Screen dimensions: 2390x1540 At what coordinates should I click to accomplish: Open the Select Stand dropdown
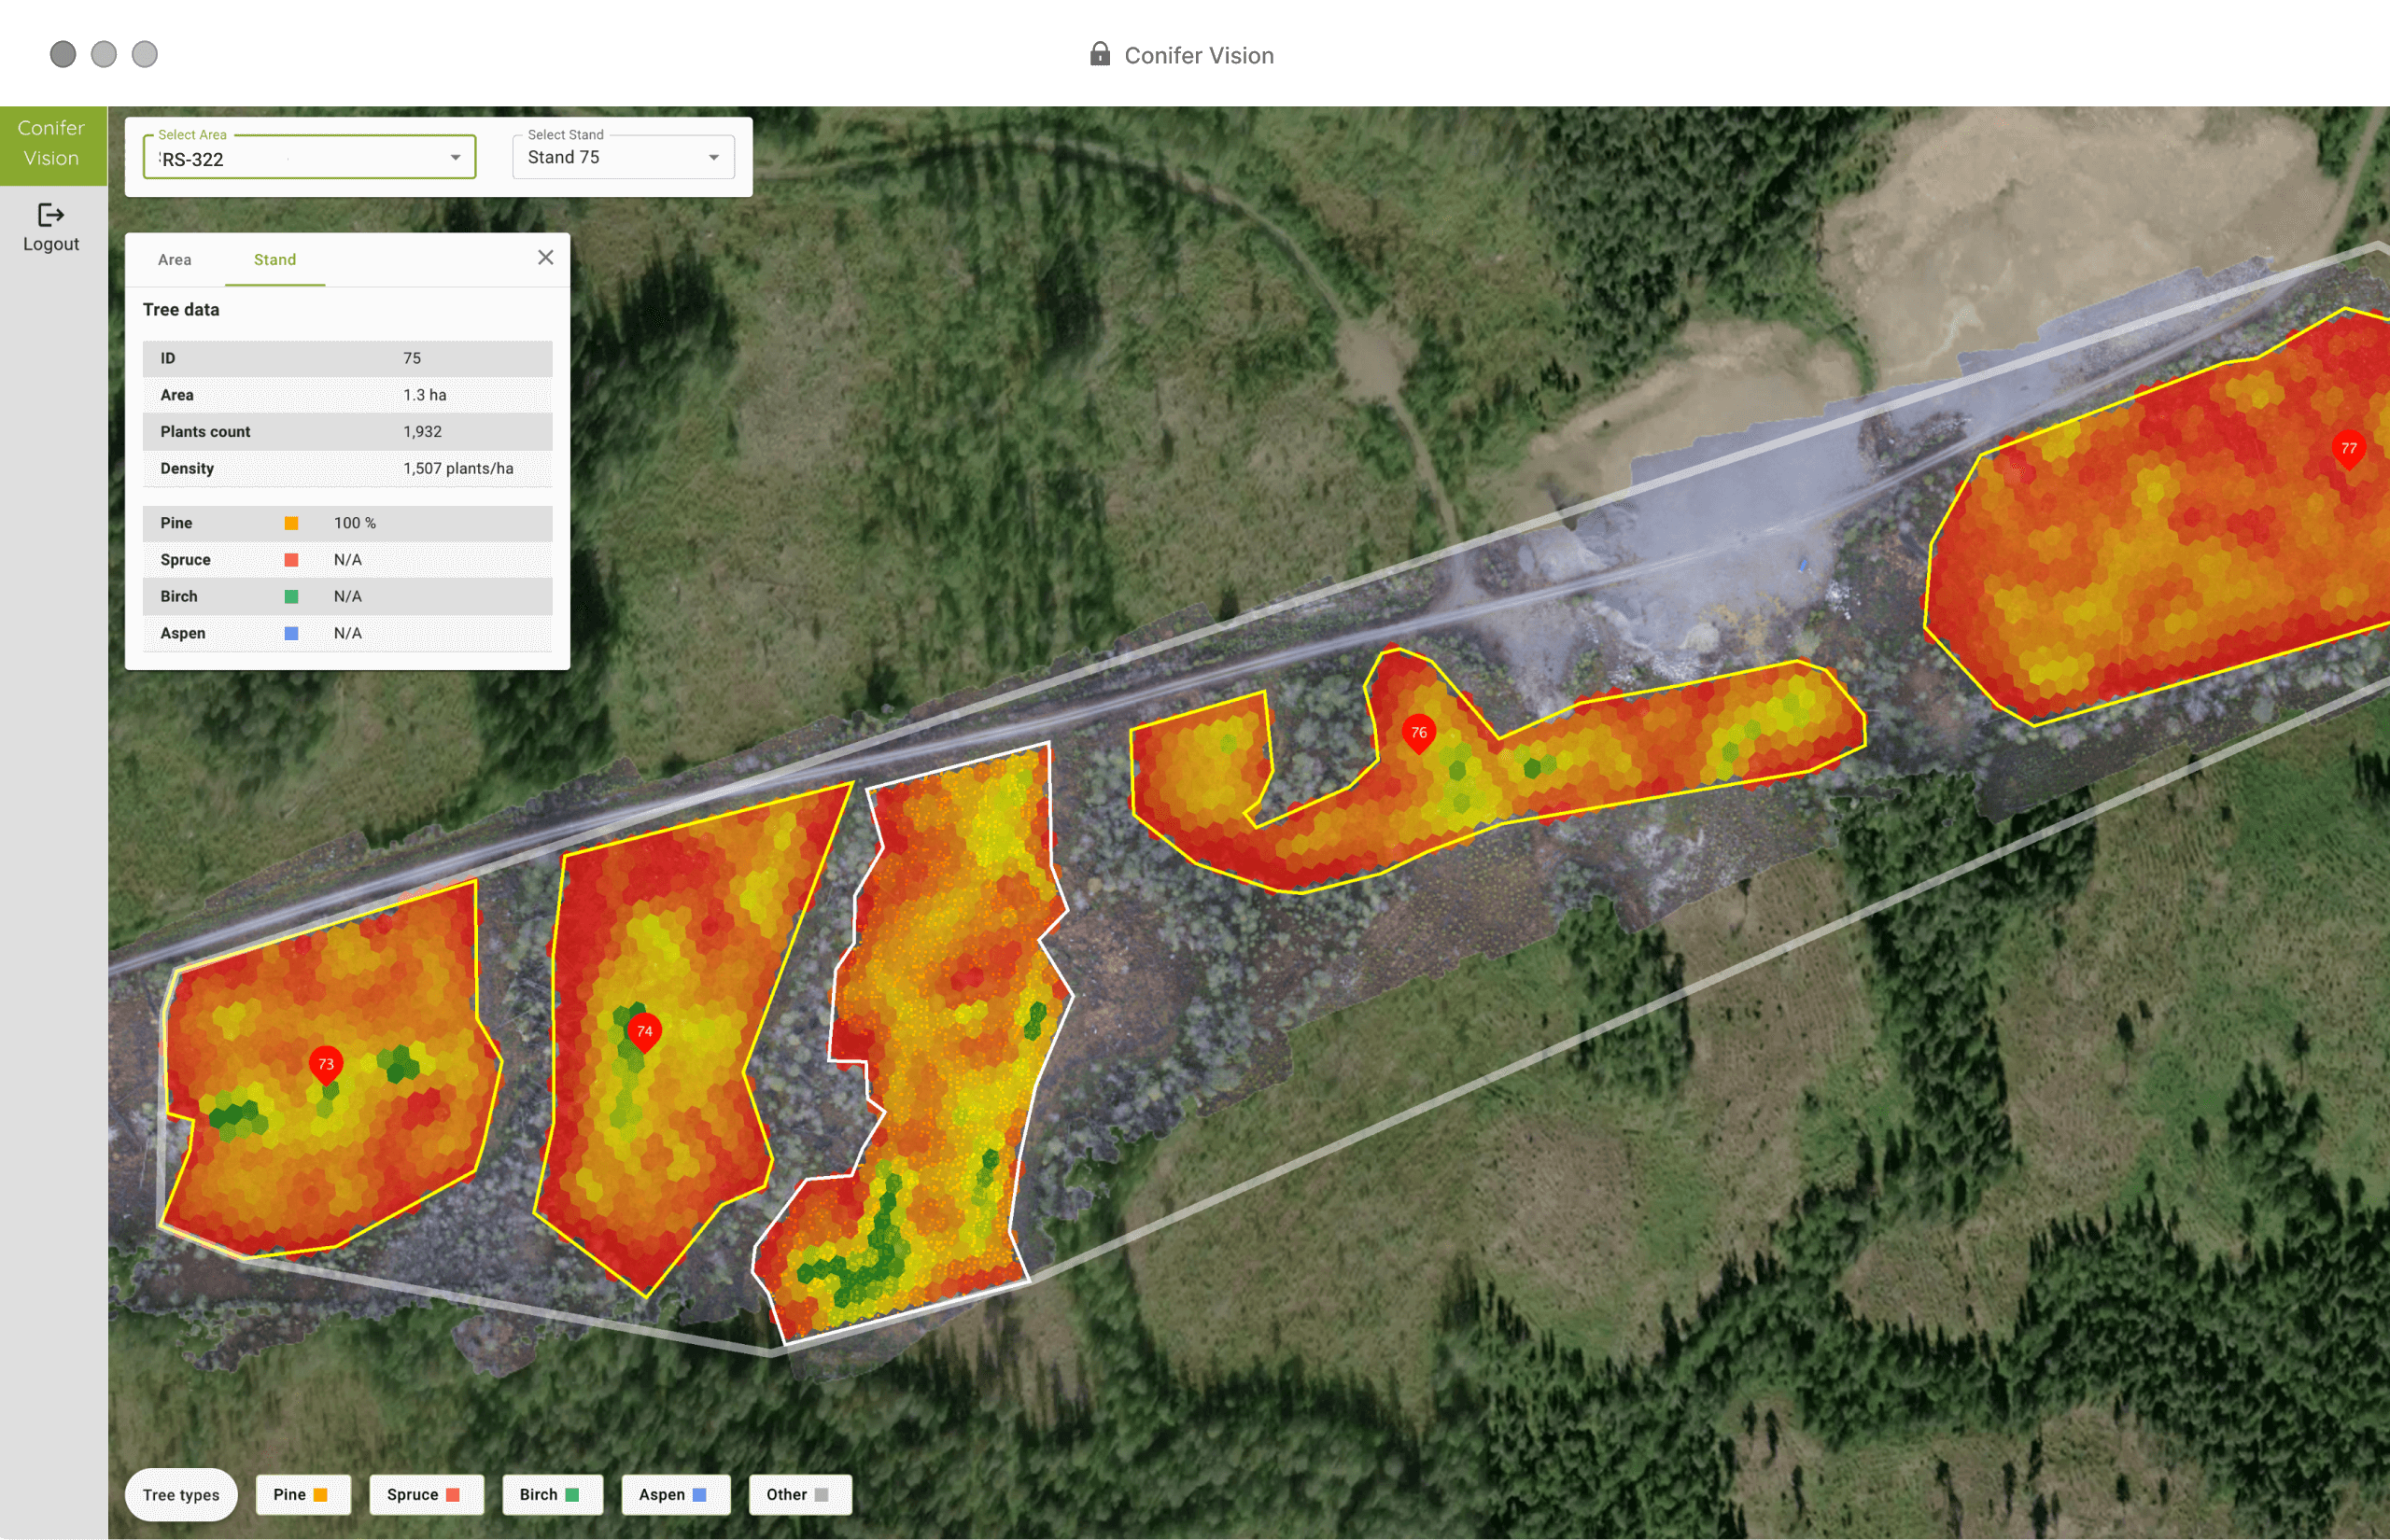(x=623, y=158)
